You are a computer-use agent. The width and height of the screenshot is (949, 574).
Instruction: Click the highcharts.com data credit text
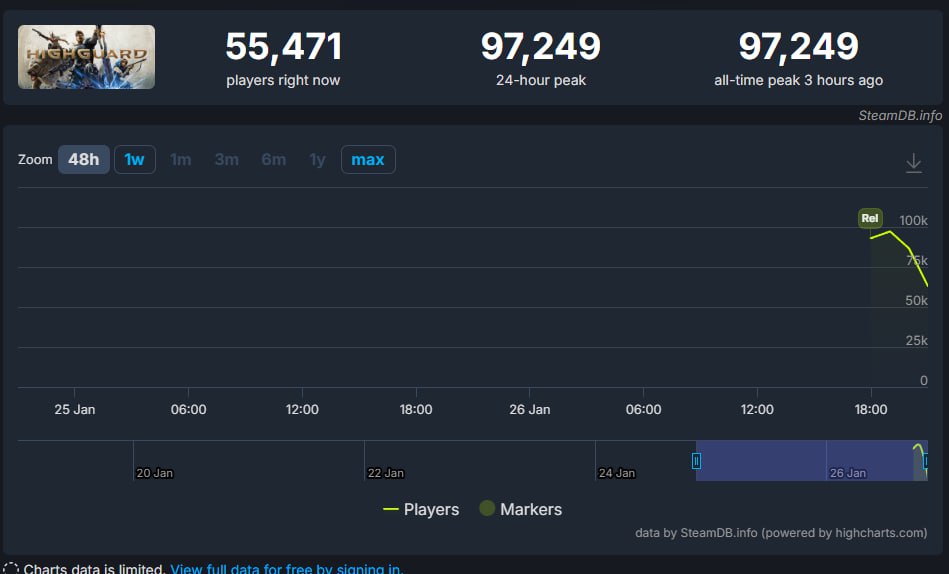pos(781,533)
